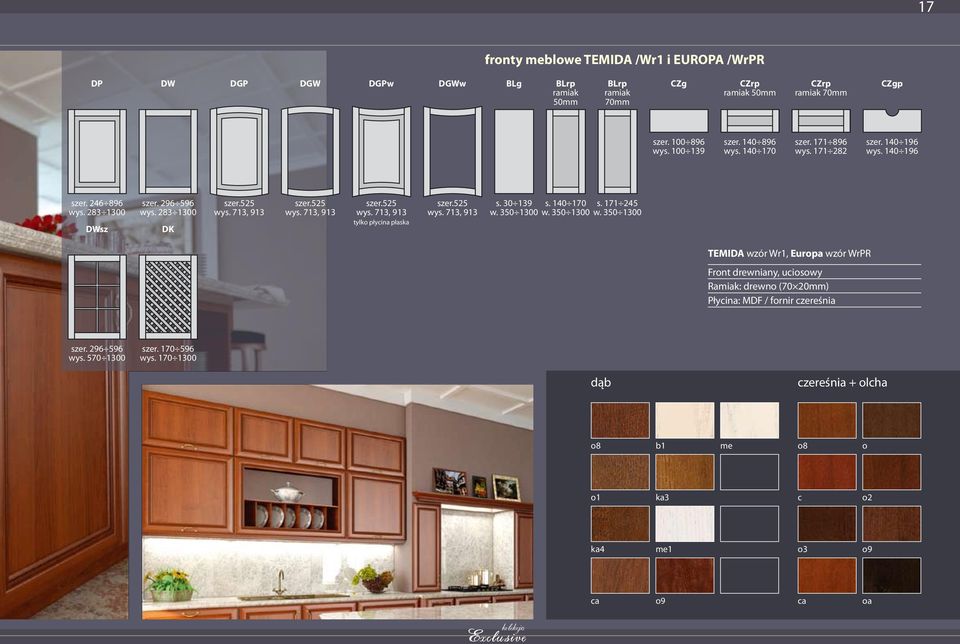Pick the me1 white swatch
Image resolution: width=960 pixels, height=644 pixels.
684,523
